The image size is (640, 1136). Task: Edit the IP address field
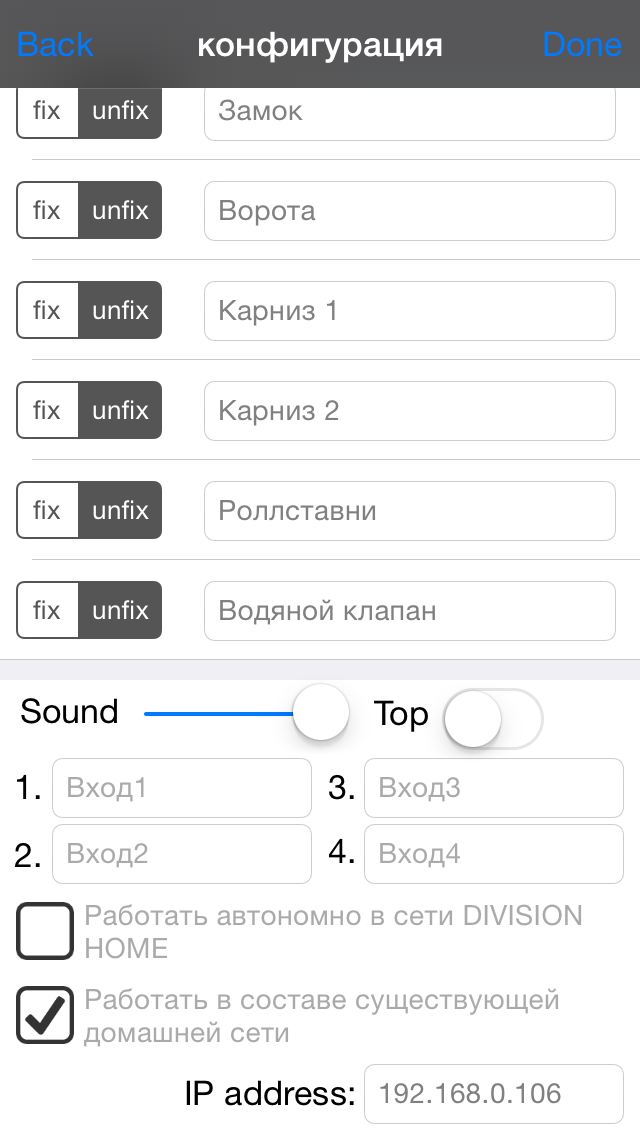click(x=493, y=1094)
